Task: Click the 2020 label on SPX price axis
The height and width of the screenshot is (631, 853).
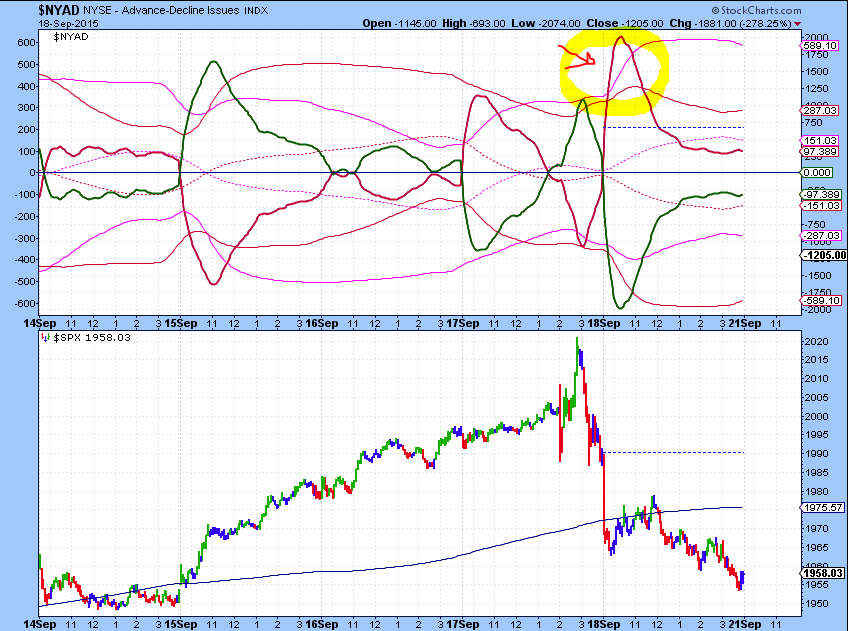Action: click(x=818, y=342)
